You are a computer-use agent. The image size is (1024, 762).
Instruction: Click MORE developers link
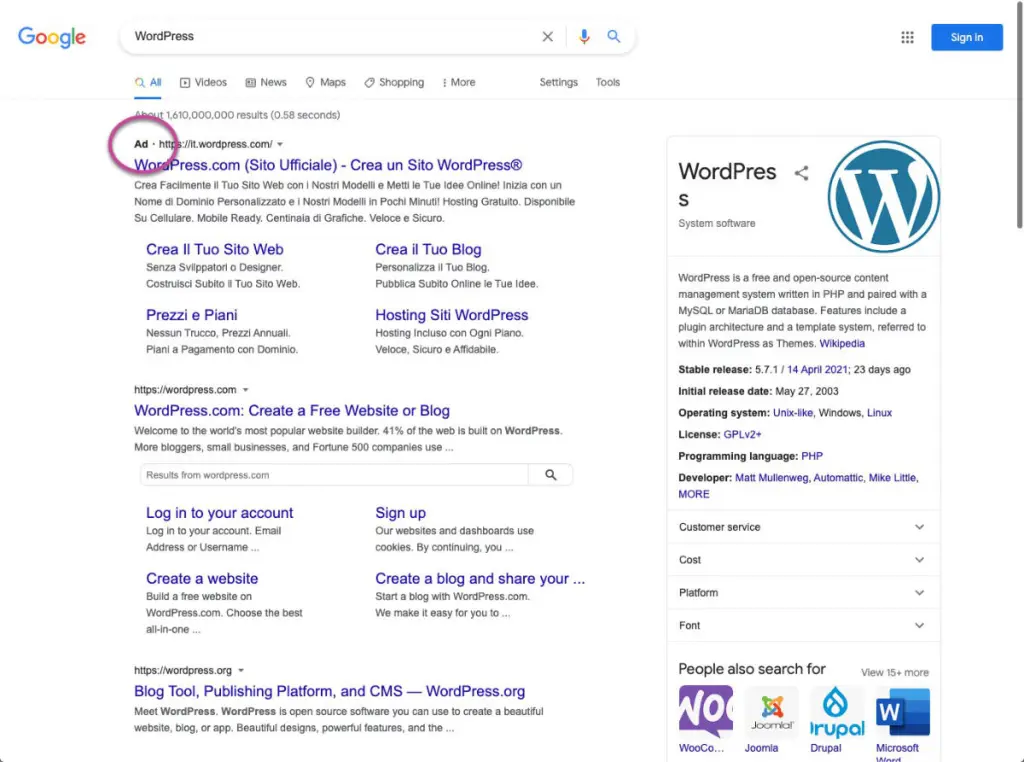coord(694,494)
